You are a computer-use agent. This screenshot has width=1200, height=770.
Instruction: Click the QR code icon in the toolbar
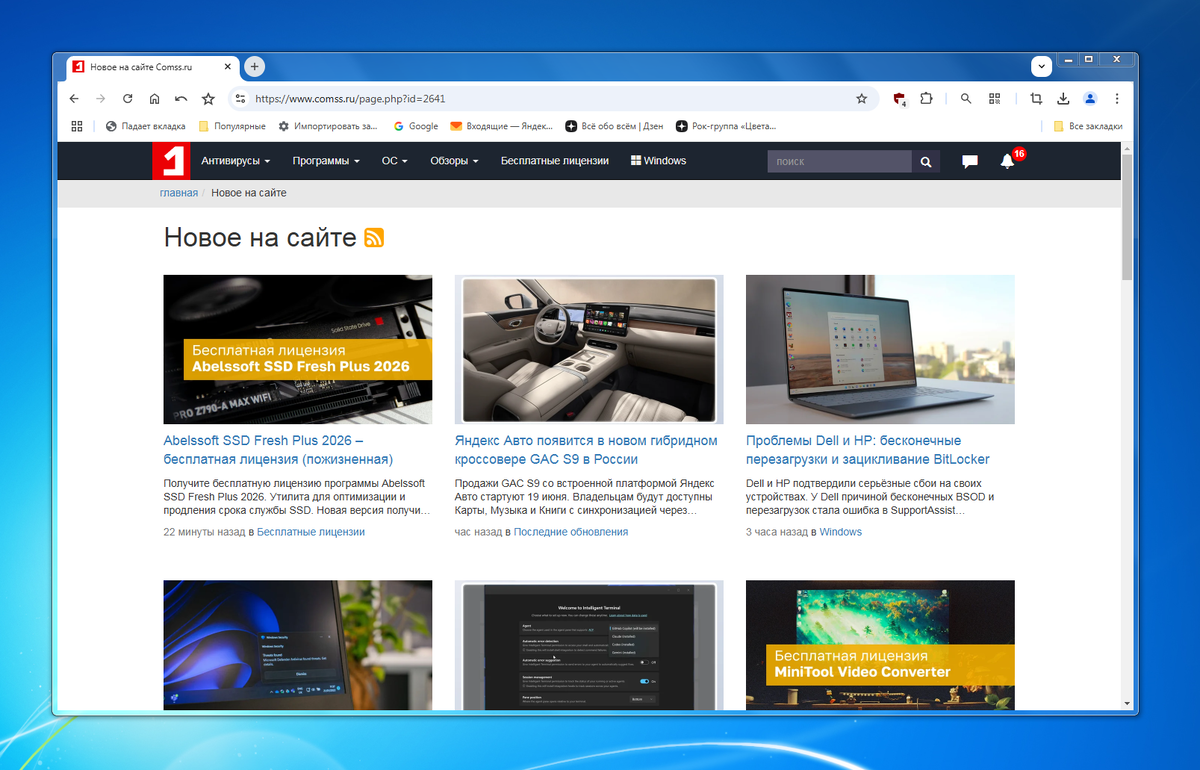click(994, 99)
